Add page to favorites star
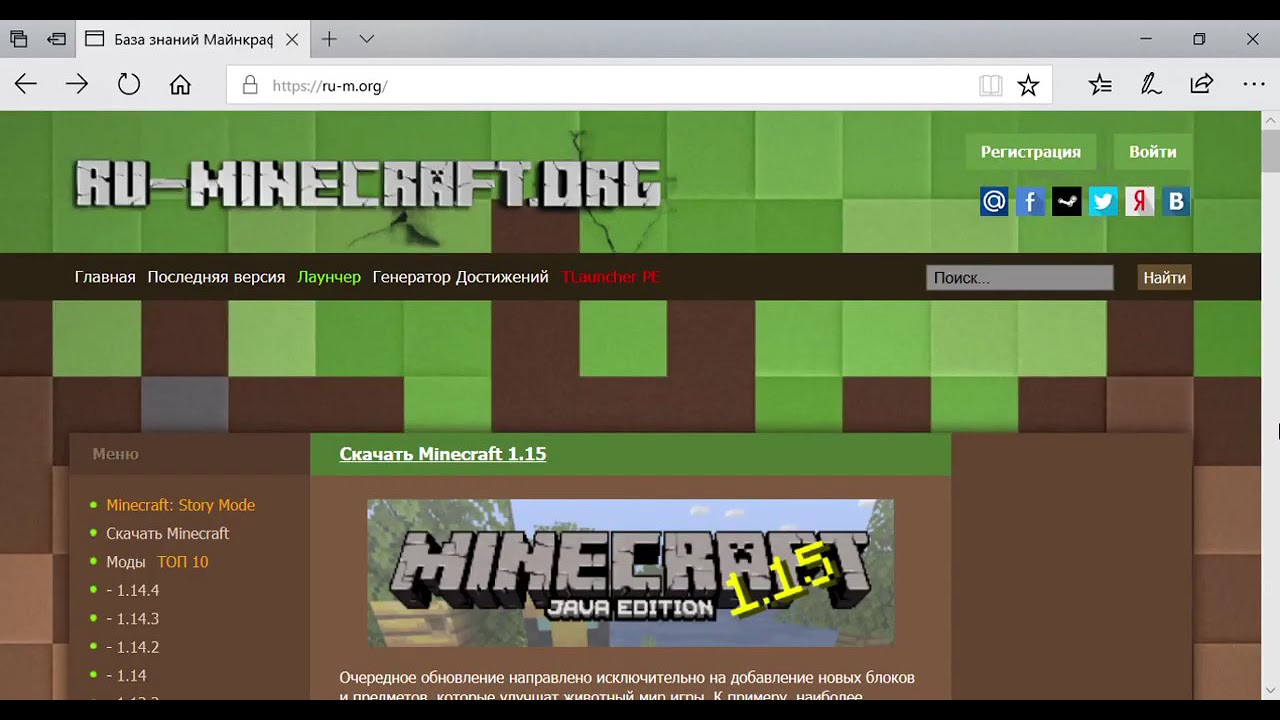Image resolution: width=1280 pixels, height=720 pixels. point(1028,86)
